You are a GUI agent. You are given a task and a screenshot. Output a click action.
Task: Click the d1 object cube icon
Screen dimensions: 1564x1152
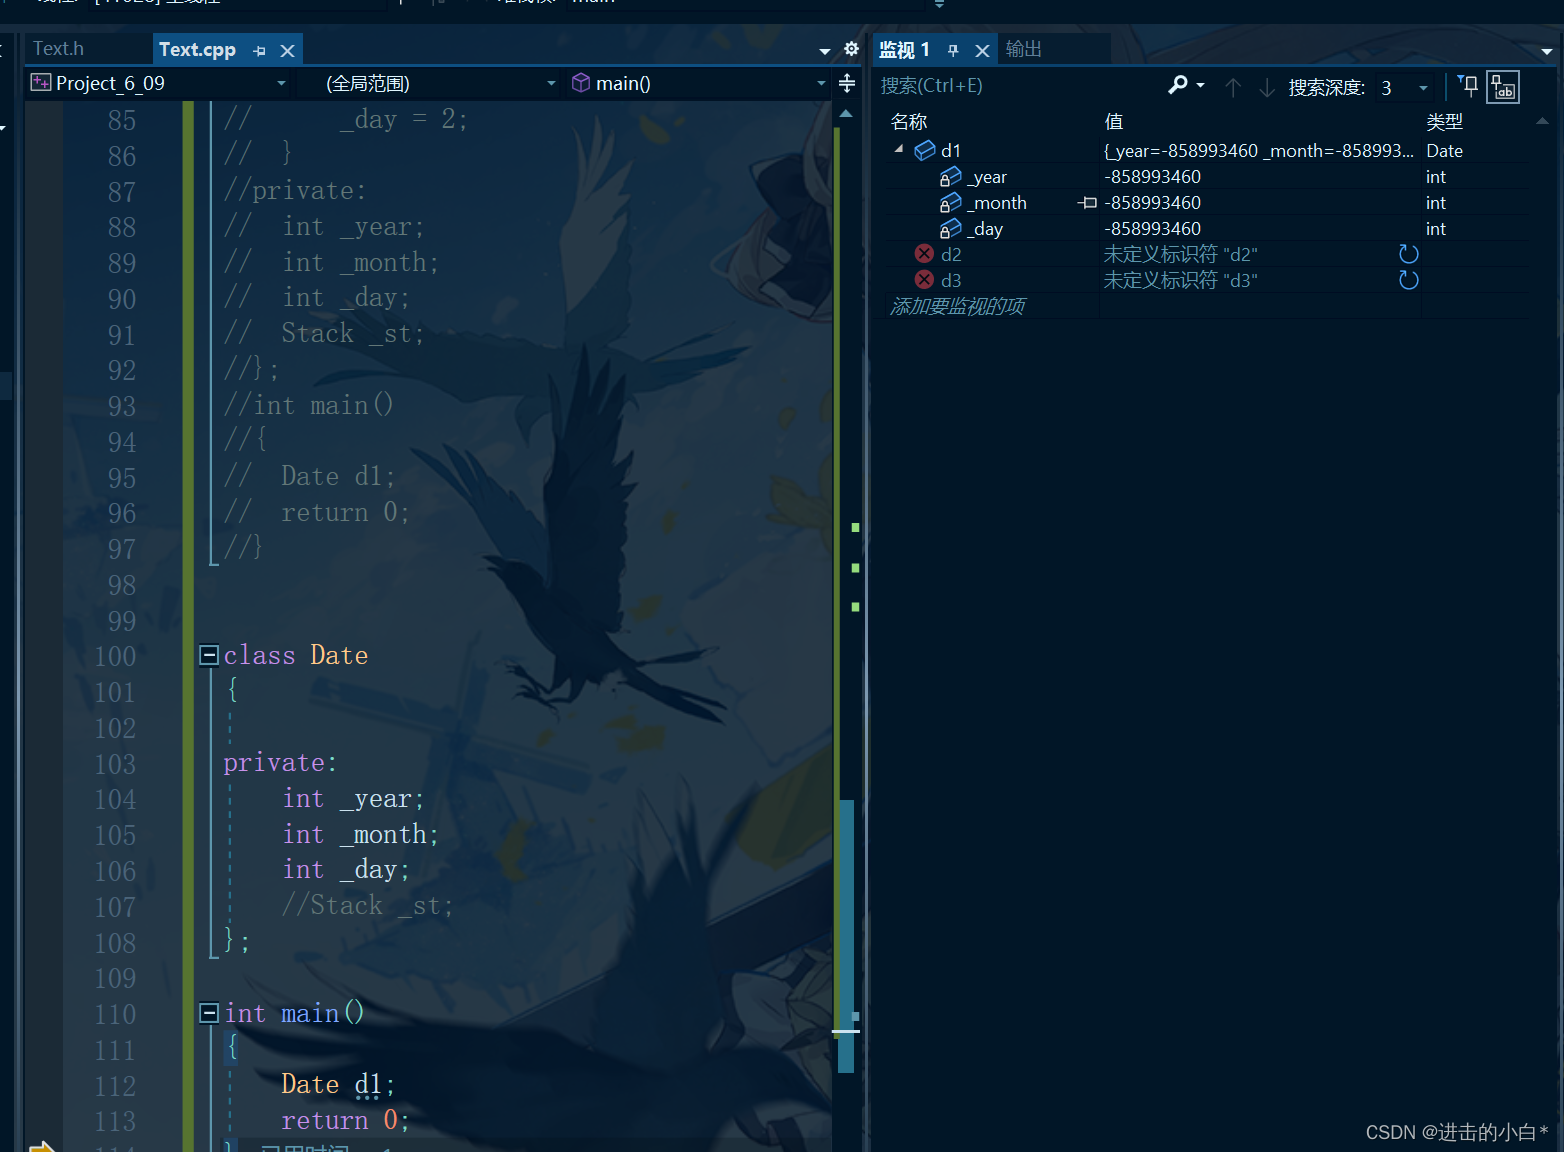pos(925,151)
